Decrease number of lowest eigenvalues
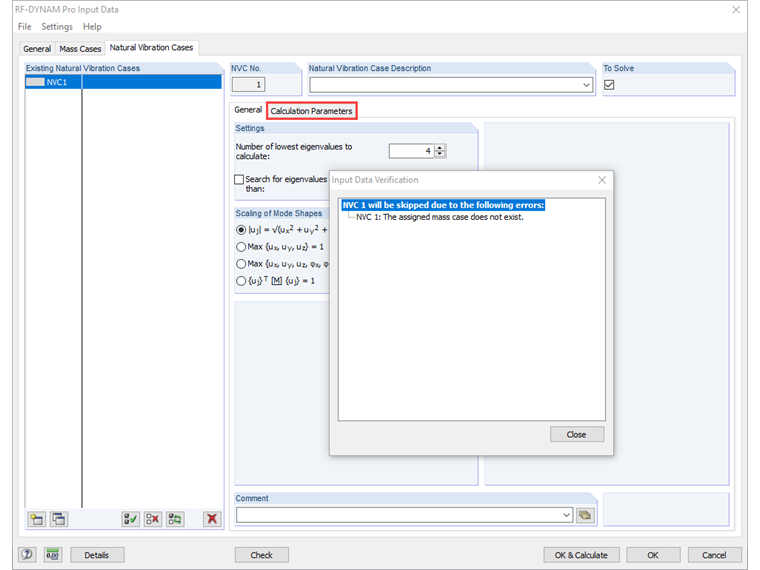The image size is (760, 570). pos(440,154)
